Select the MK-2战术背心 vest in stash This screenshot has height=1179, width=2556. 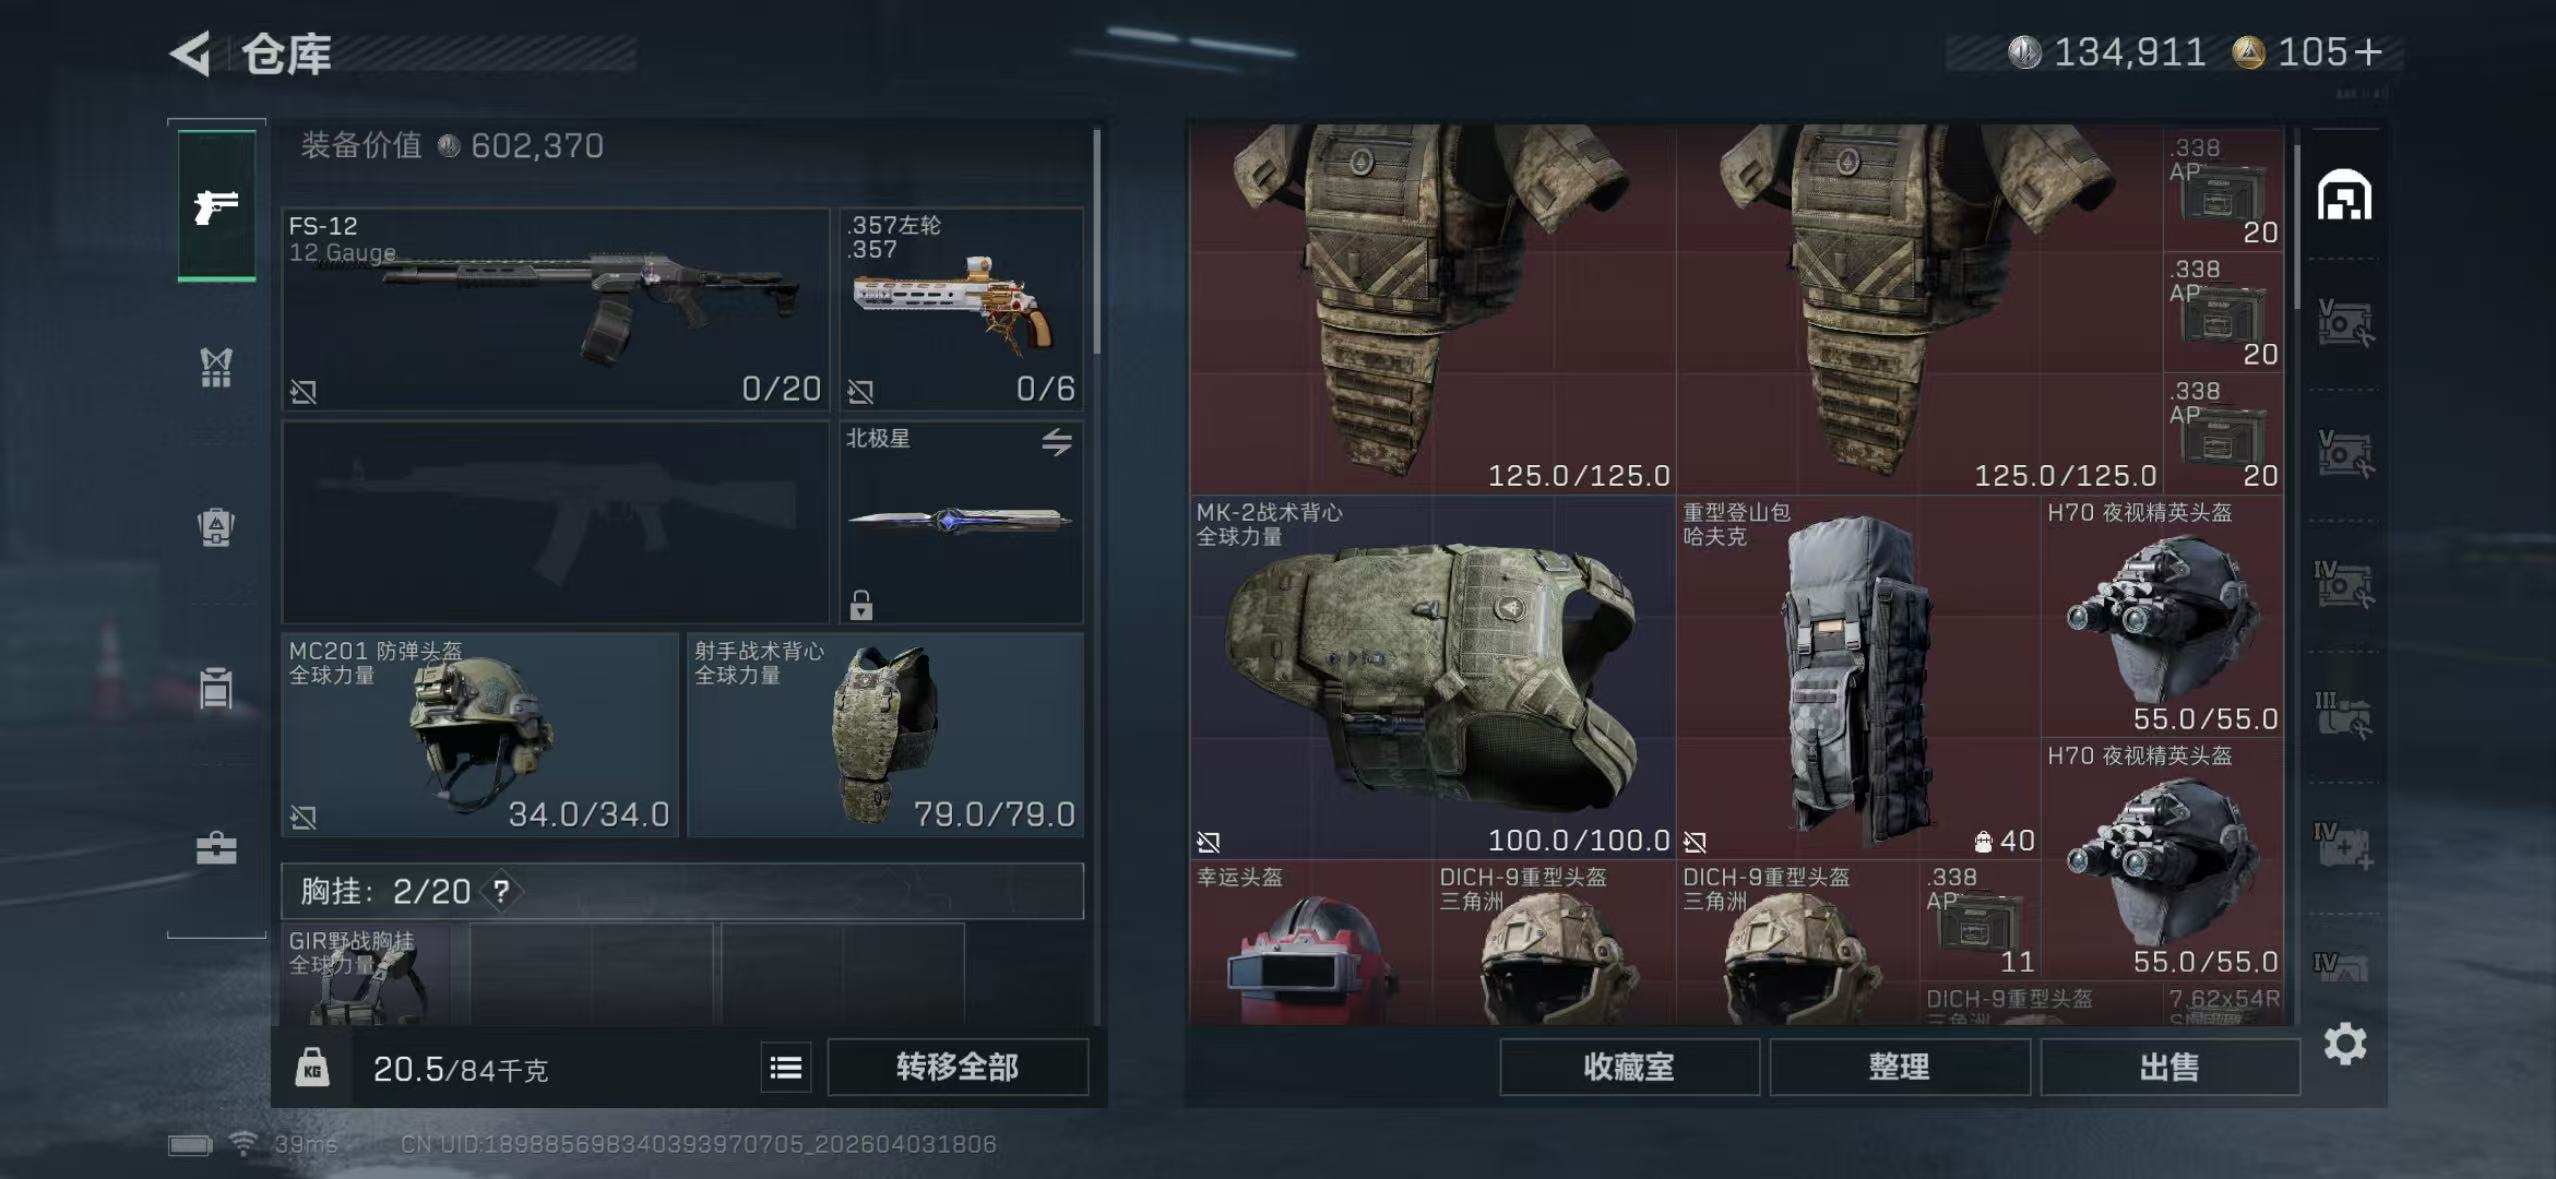[1432, 677]
